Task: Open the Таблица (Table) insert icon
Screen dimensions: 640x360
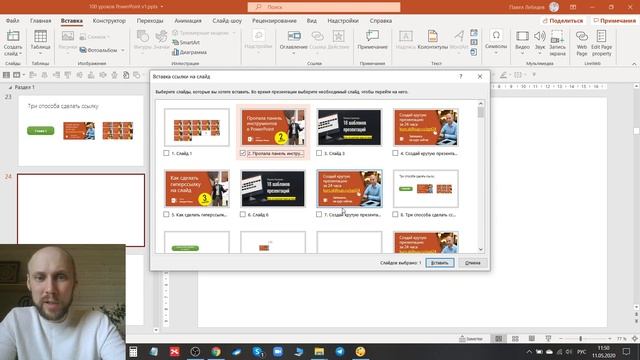Action: click(40, 37)
